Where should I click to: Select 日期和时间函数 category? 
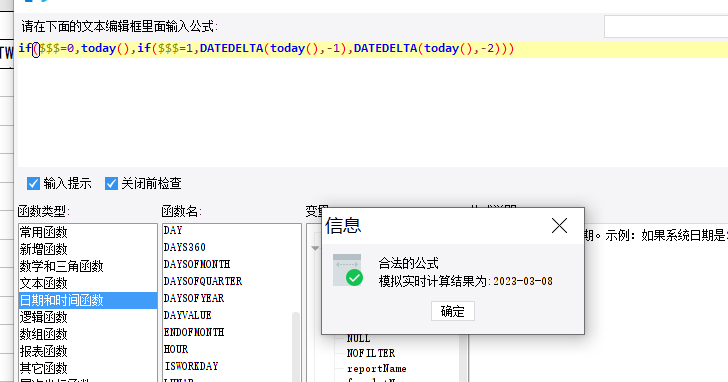tap(88, 300)
